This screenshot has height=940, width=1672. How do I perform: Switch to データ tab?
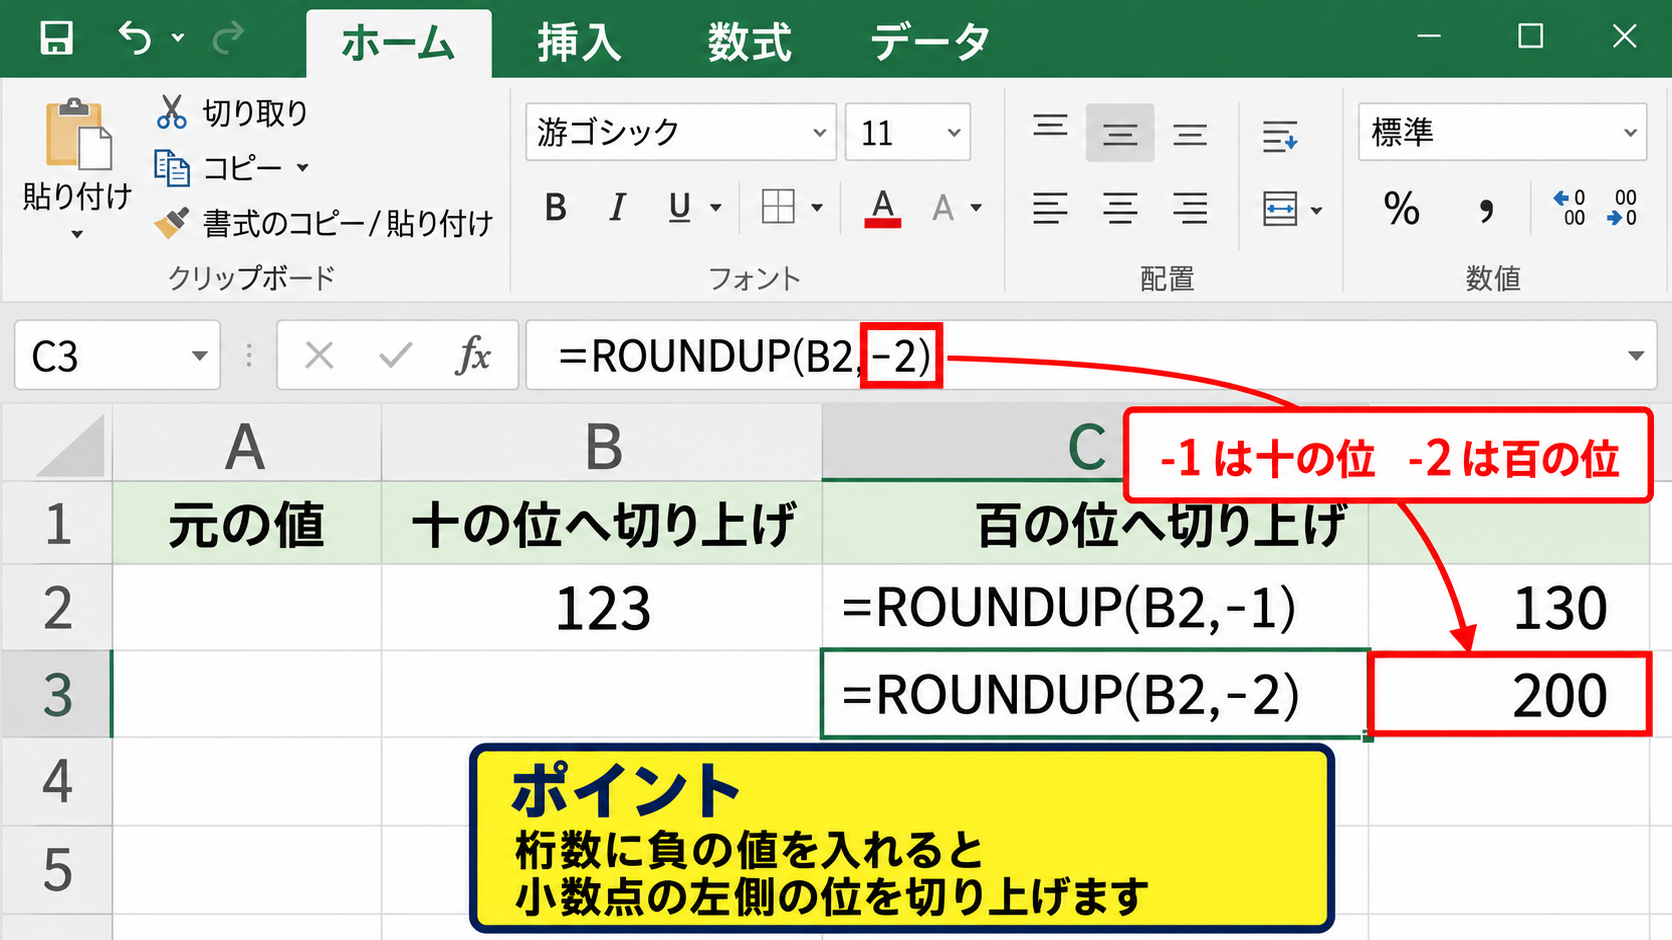[x=930, y=43]
